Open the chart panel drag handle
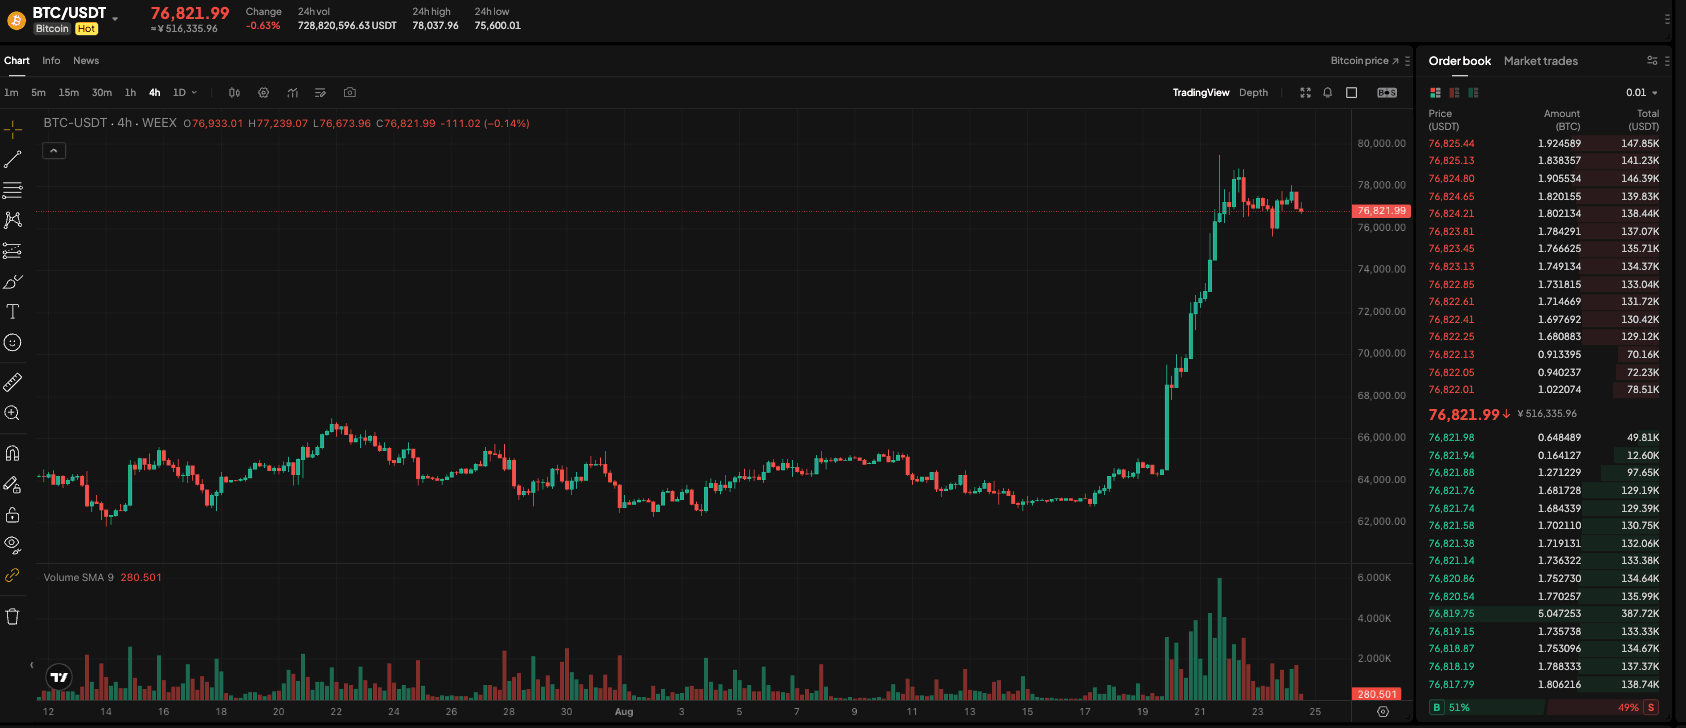Screen dimensions: 1686x728 click(x=1407, y=61)
